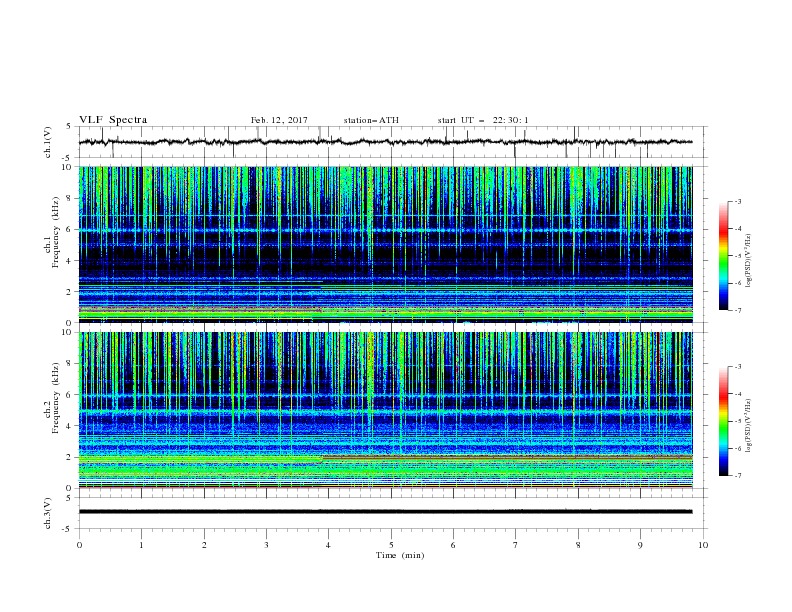Select the date text "Feb. 12, 2017"
Screen dimensions: 792x612
click(x=279, y=120)
